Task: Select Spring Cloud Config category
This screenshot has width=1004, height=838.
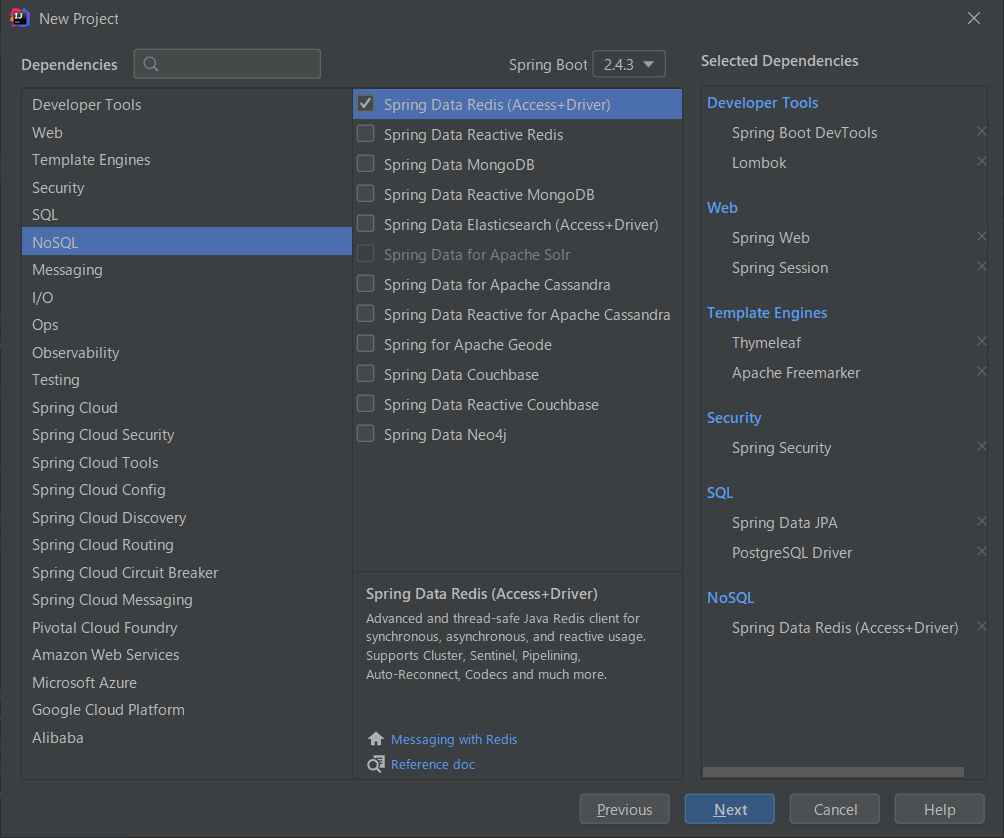Action: coord(187,490)
